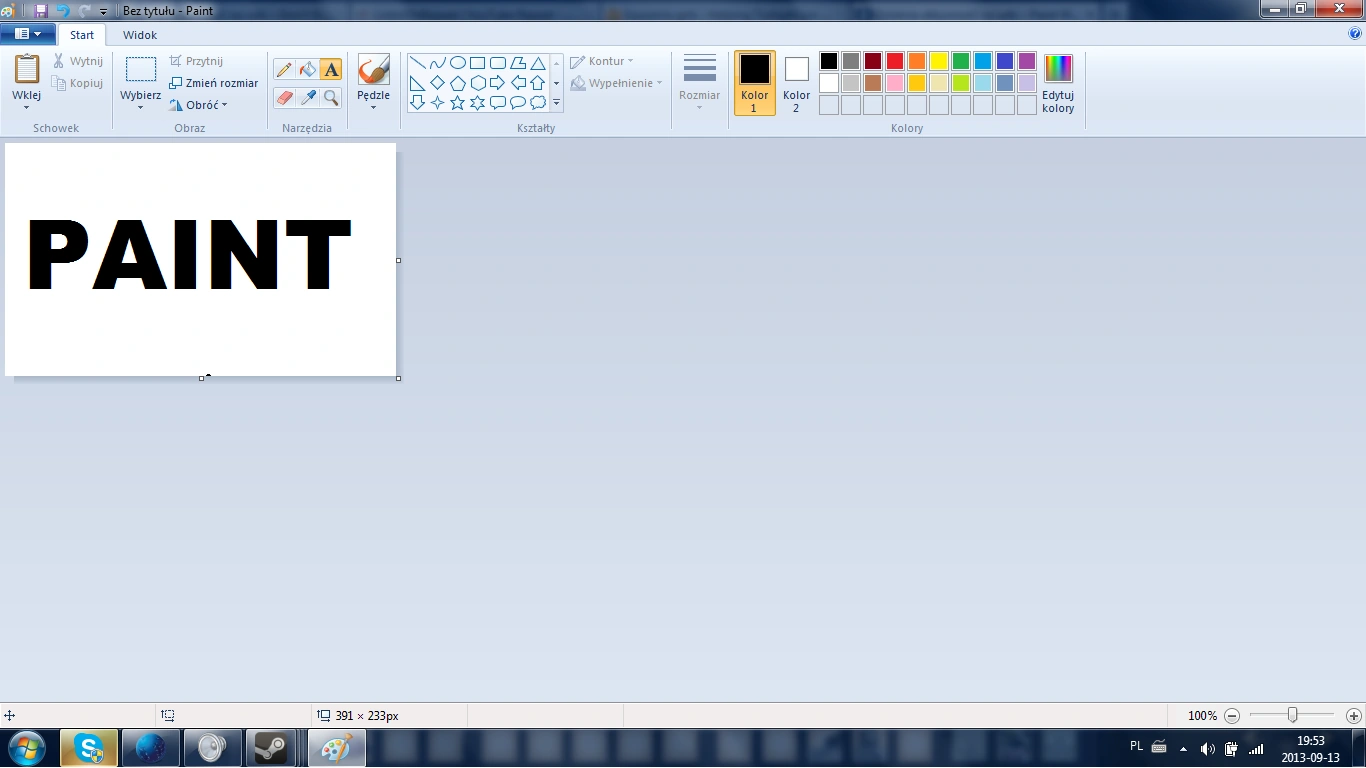Pick the red color swatch

click(894, 60)
